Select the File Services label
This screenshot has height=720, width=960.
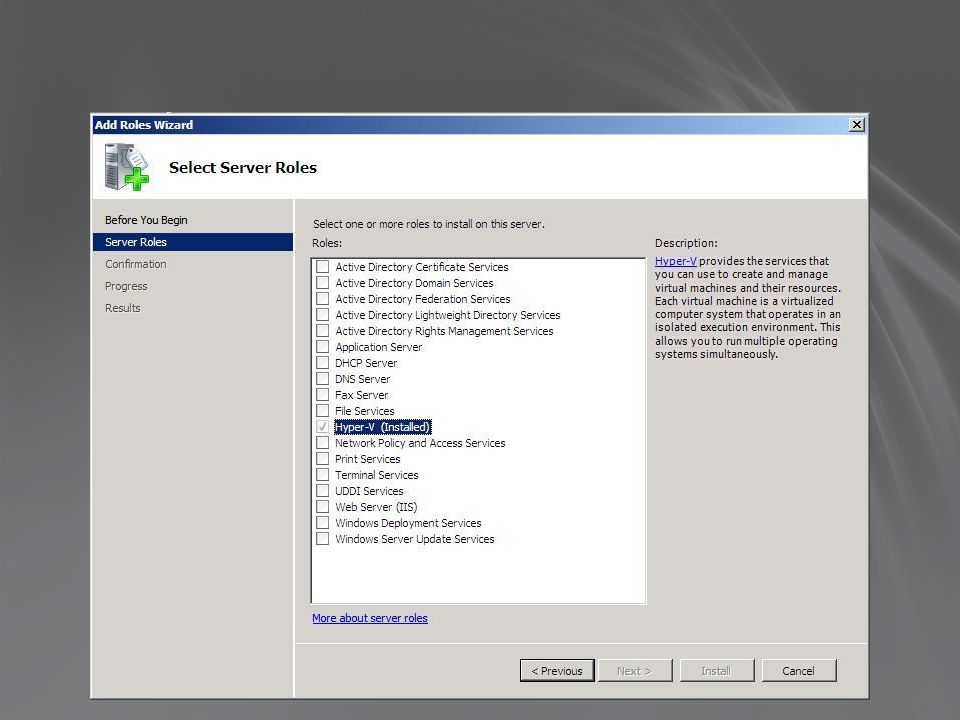(364, 411)
